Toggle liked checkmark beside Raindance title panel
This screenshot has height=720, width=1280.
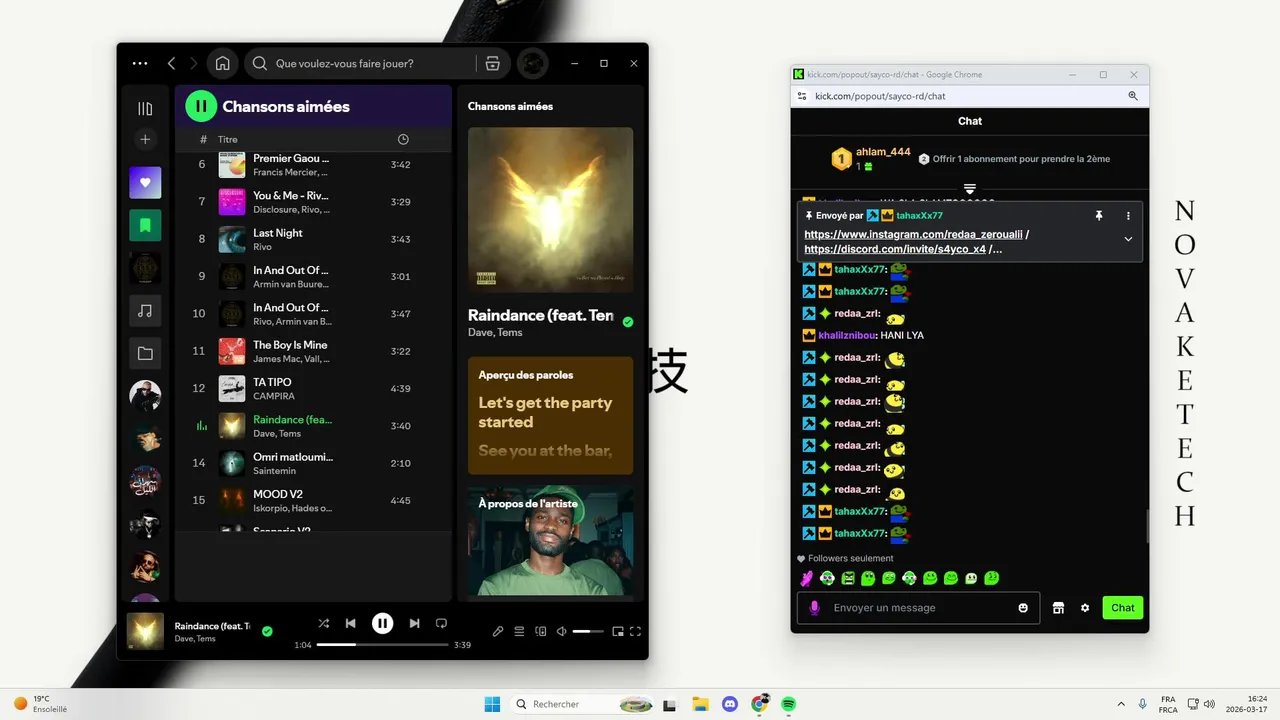(628, 322)
